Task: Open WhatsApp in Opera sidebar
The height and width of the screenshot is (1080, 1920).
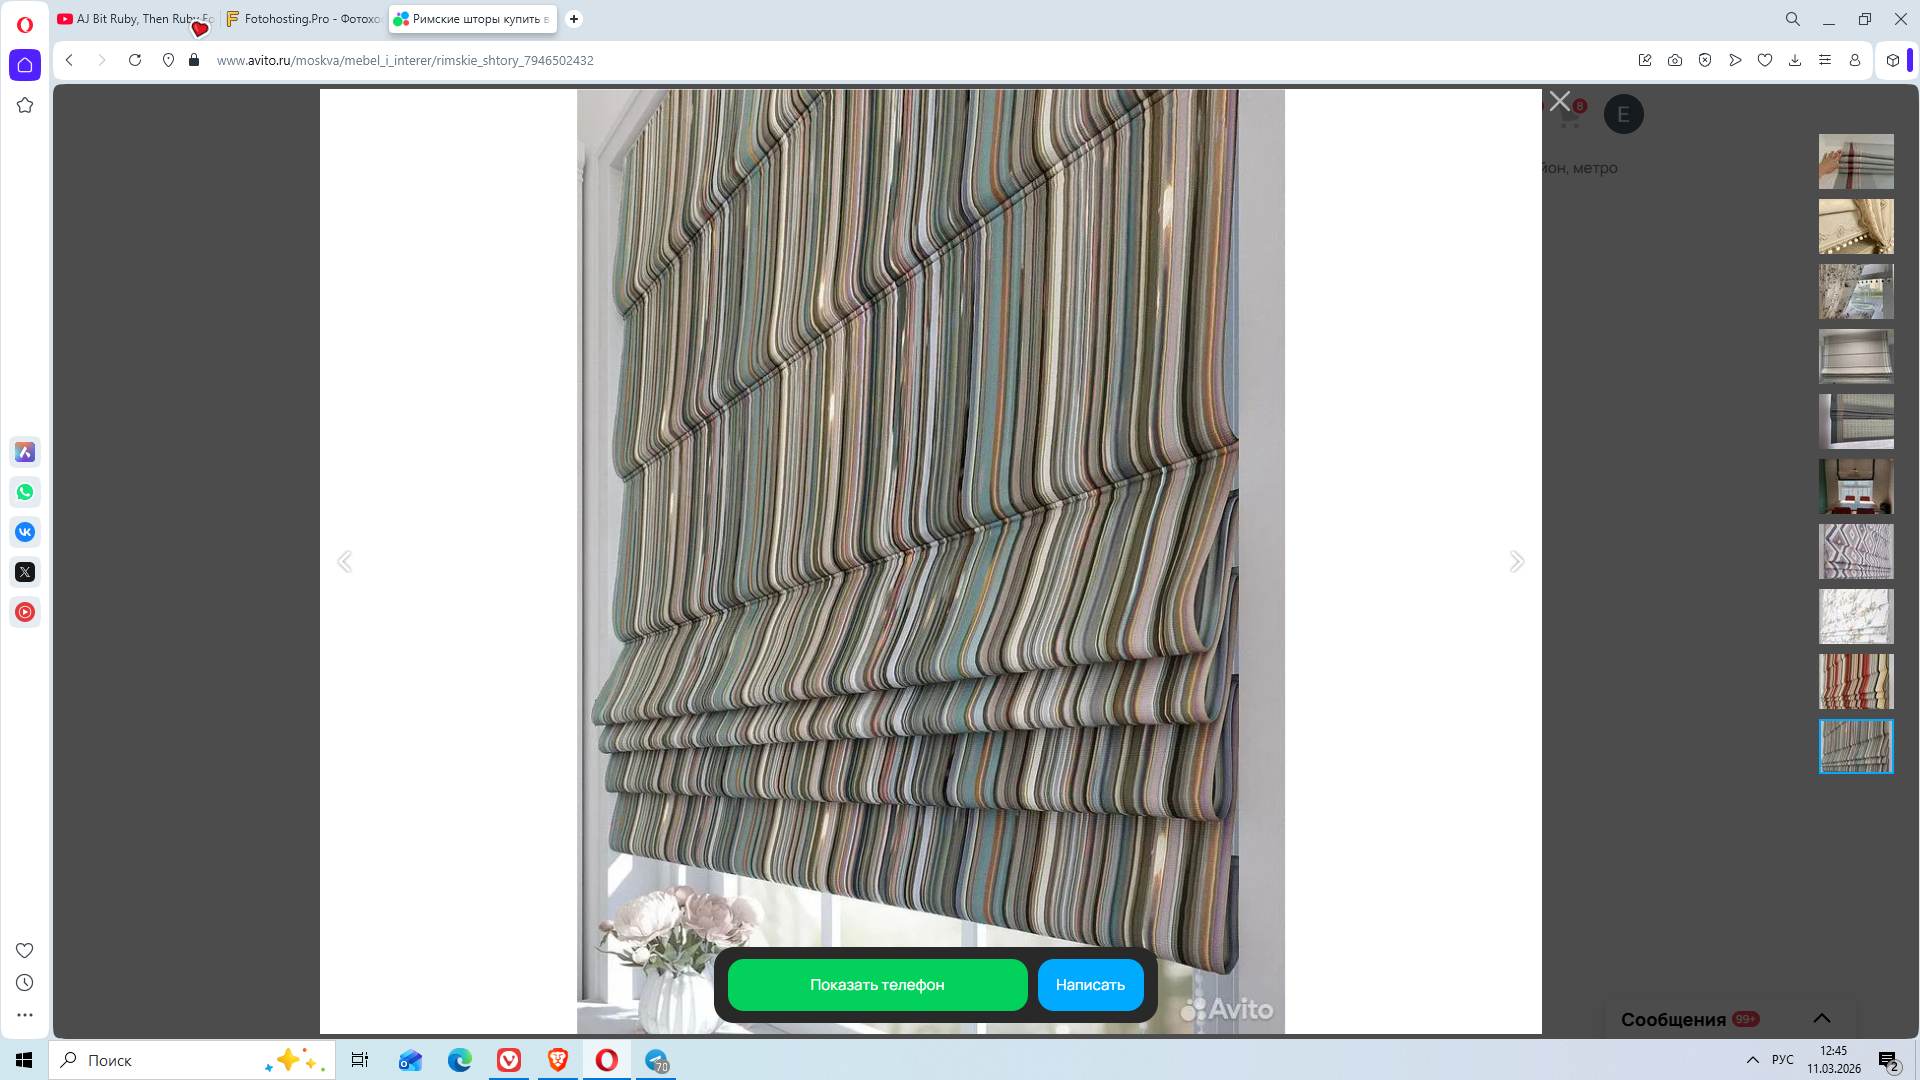Action: [x=25, y=492]
